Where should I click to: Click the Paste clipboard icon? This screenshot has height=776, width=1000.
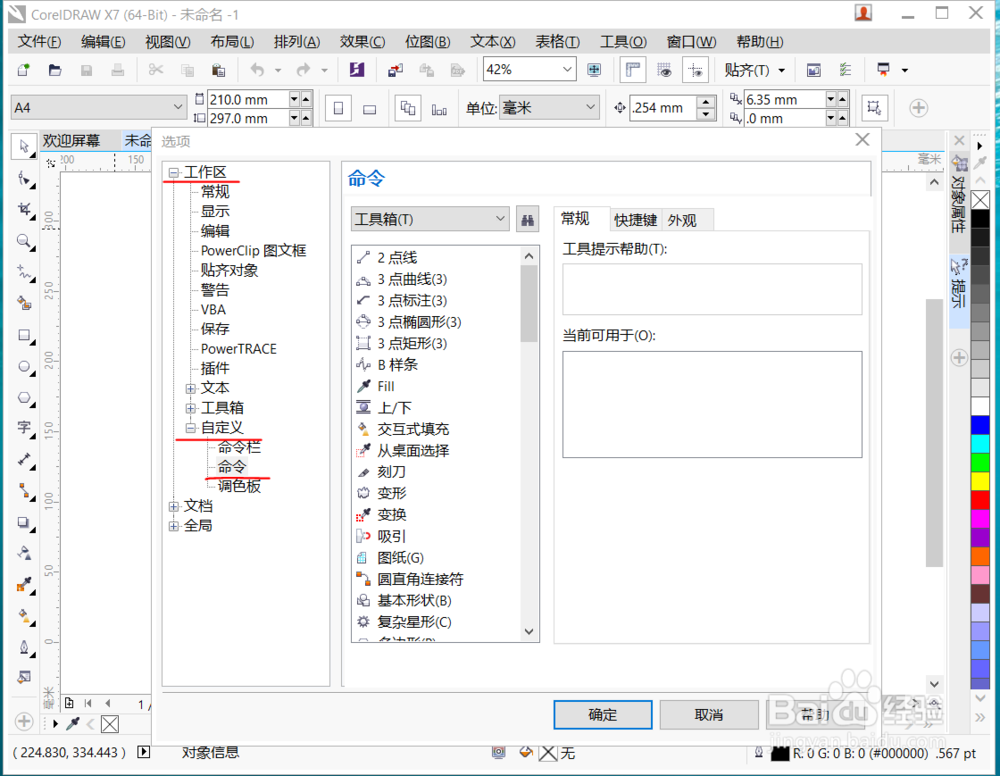pos(218,70)
